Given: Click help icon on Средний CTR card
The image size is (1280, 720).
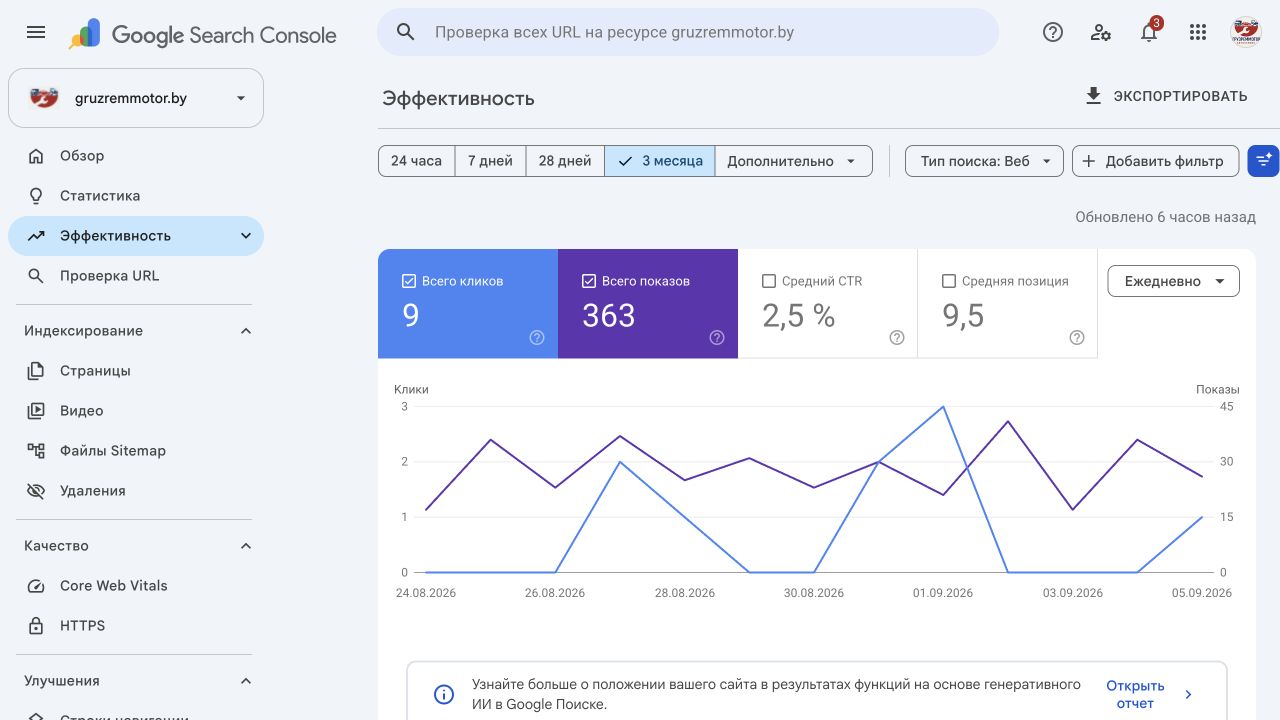Looking at the screenshot, I should click(x=897, y=338).
